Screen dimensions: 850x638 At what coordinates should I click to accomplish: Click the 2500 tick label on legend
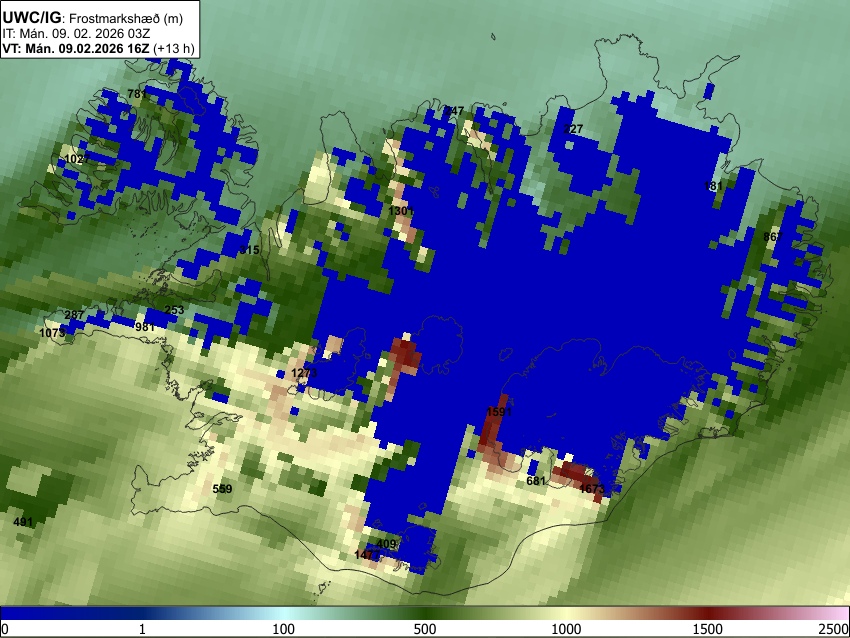[x=835, y=629]
